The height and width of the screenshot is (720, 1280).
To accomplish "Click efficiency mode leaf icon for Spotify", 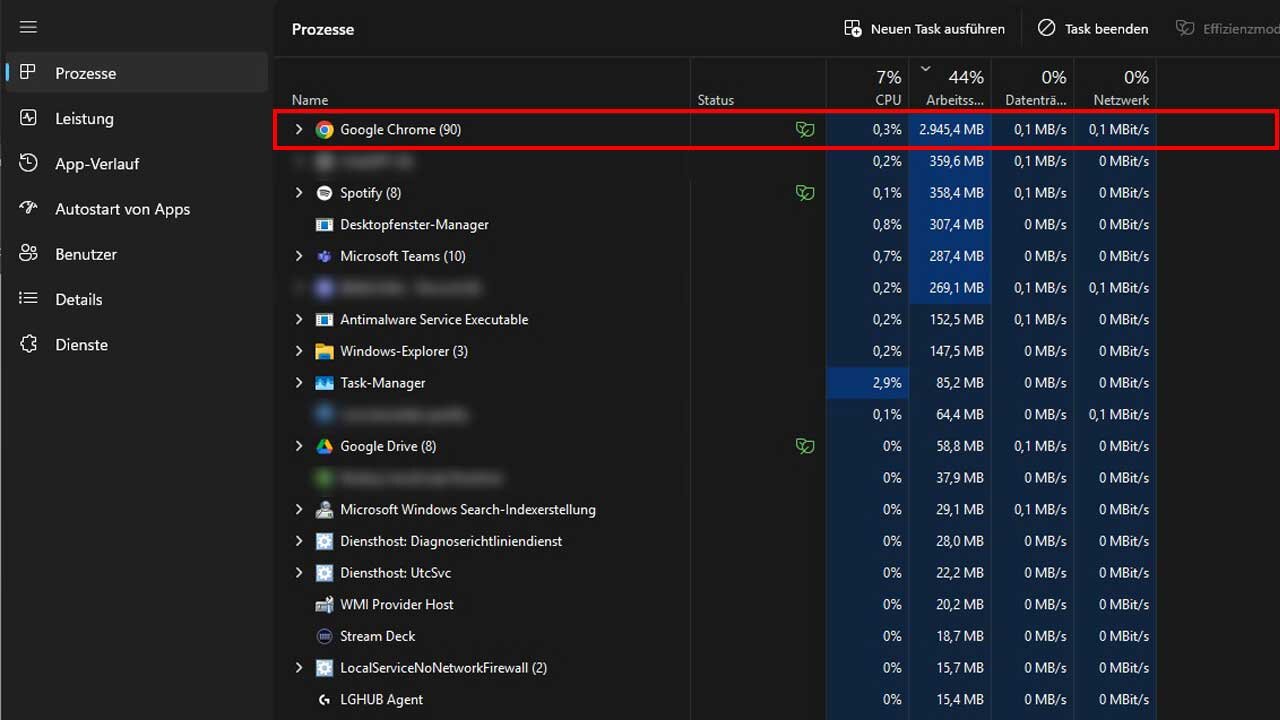I will point(804,193).
